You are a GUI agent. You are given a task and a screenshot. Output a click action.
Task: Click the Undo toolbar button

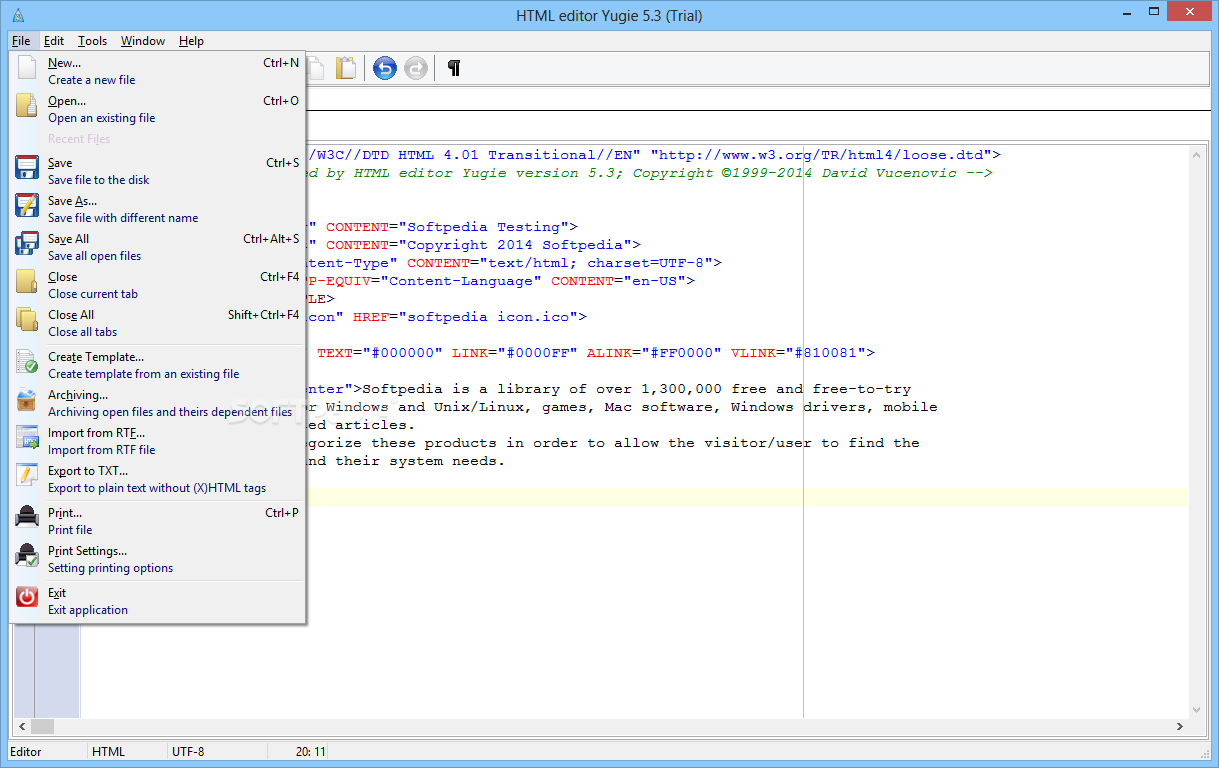click(x=385, y=68)
